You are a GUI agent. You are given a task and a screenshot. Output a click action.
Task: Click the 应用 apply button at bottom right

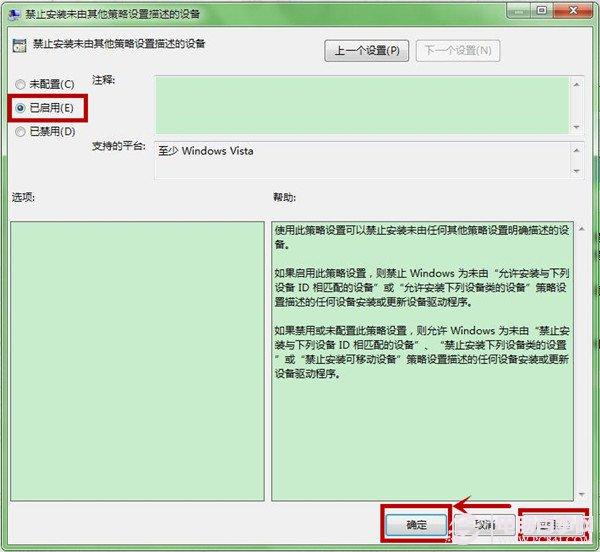point(553,525)
